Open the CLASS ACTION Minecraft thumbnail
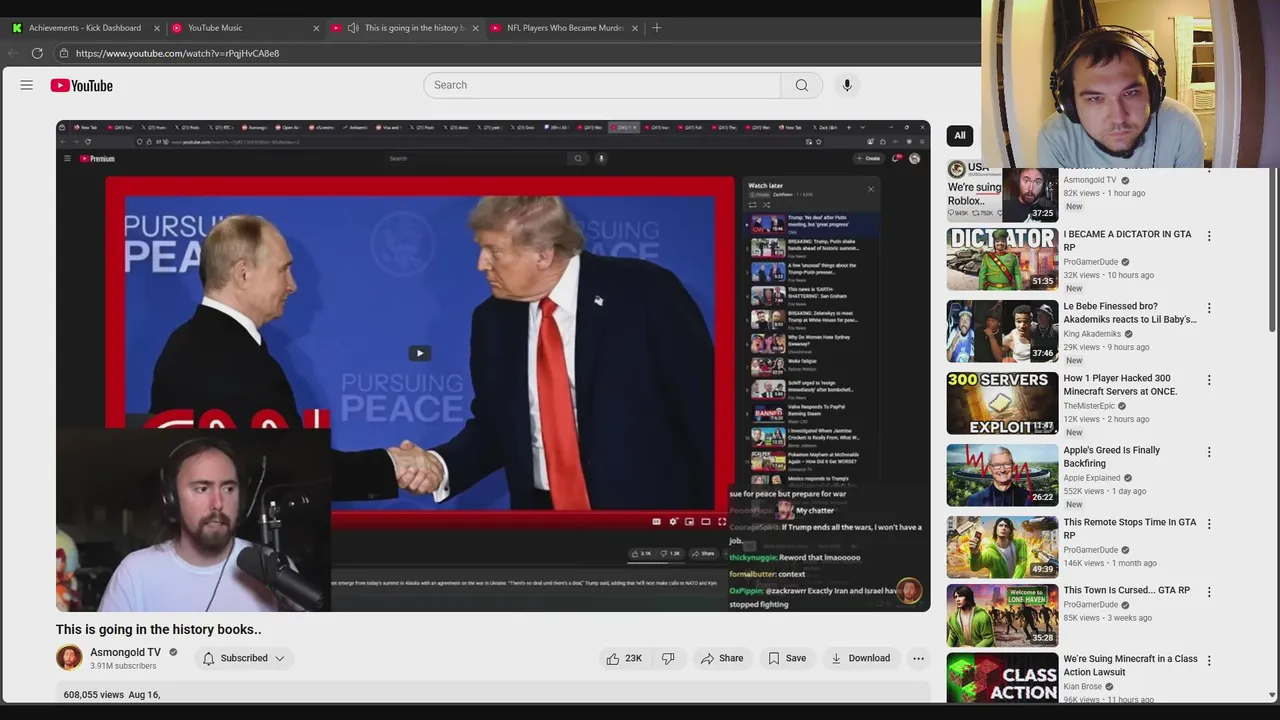Image resolution: width=1280 pixels, height=720 pixels. pyautogui.click(x=1002, y=678)
